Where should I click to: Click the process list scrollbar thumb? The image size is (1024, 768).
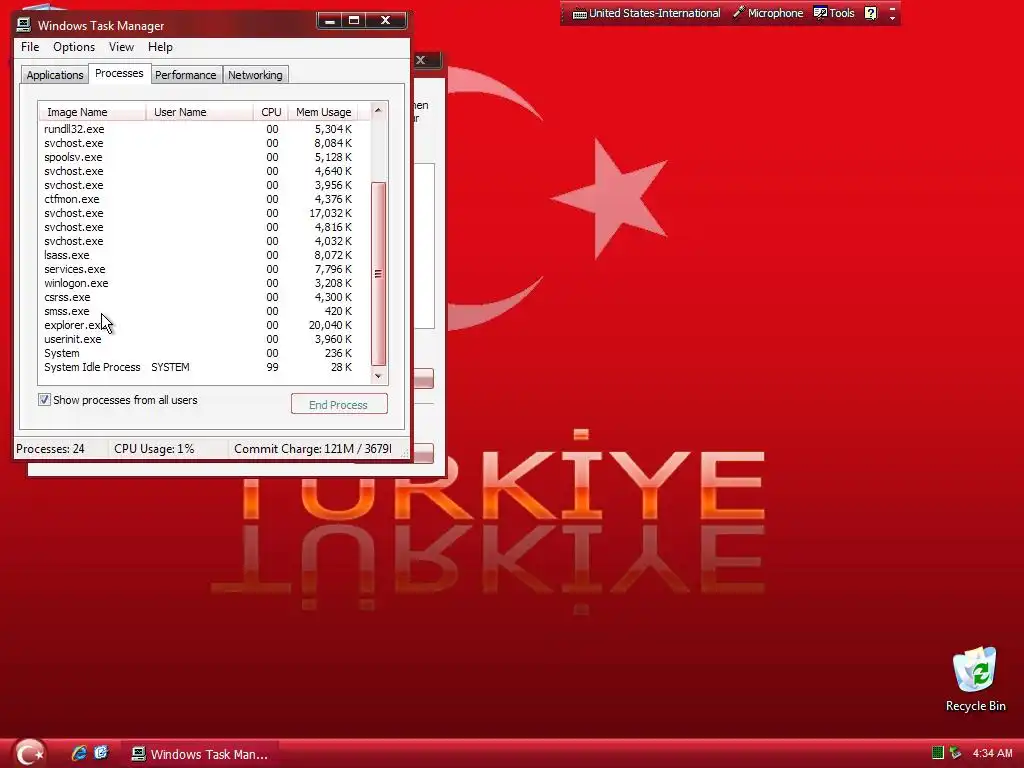click(x=378, y=274)
